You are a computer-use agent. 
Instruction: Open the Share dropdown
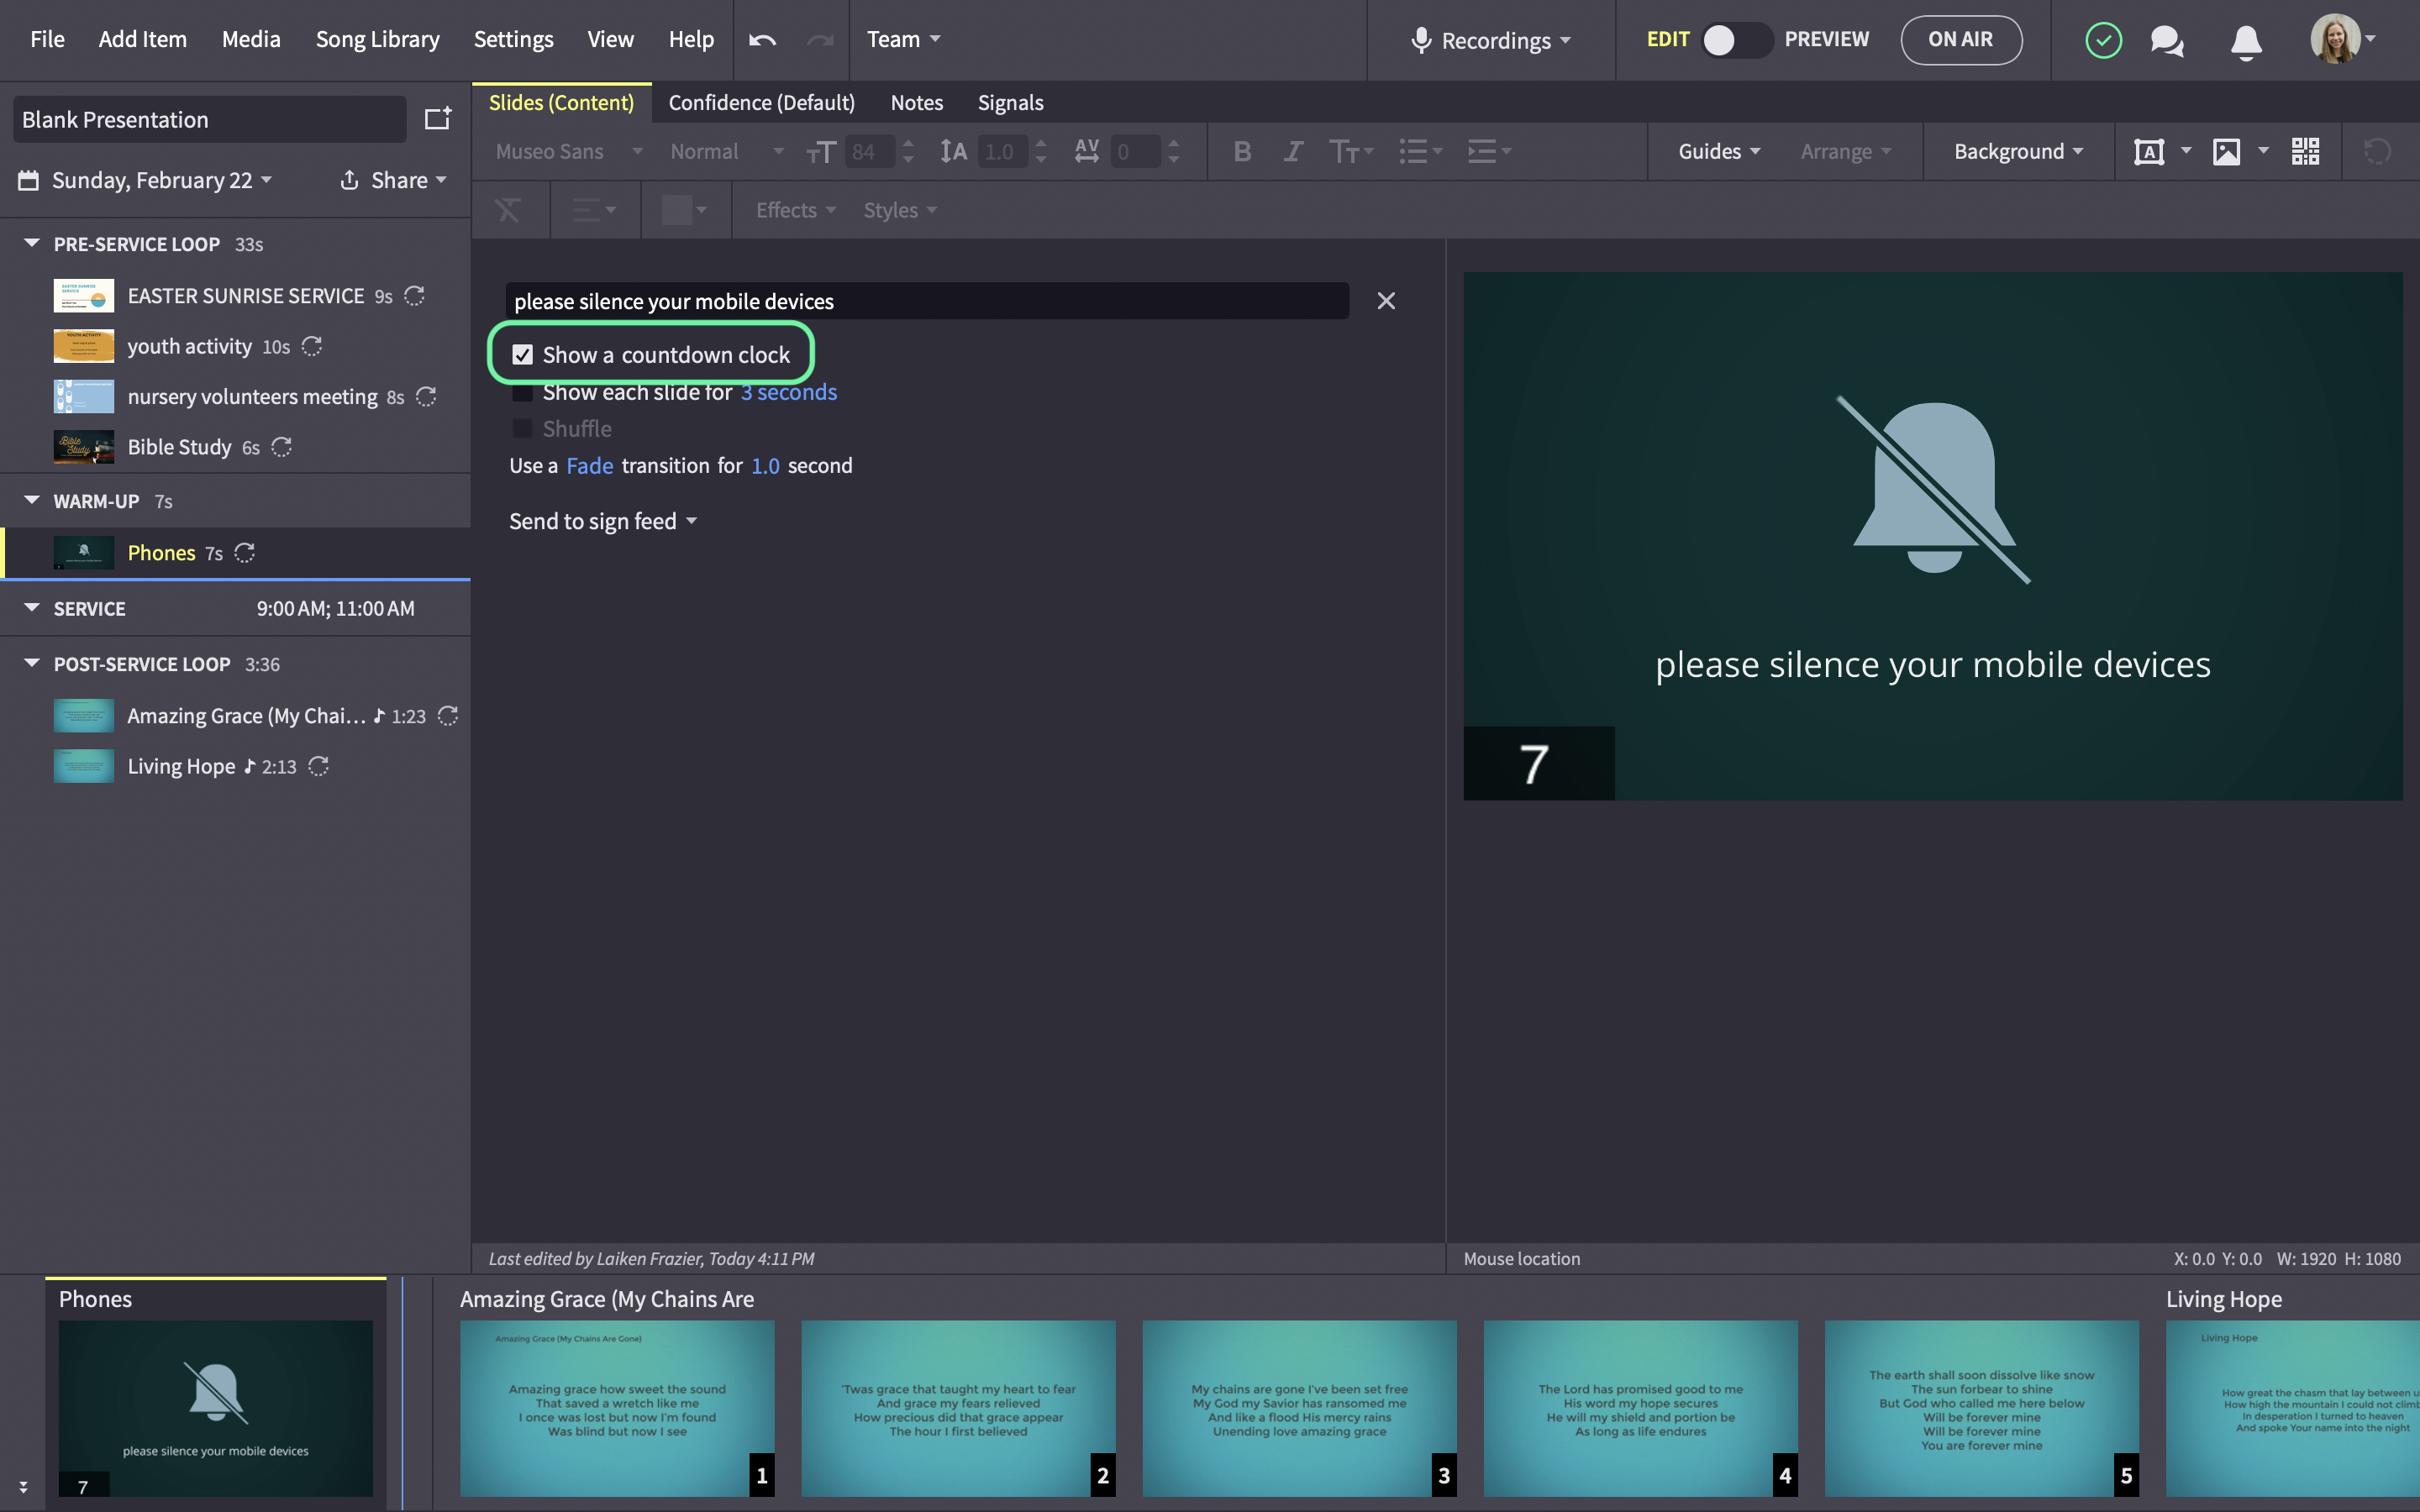(x=393, y=180)
